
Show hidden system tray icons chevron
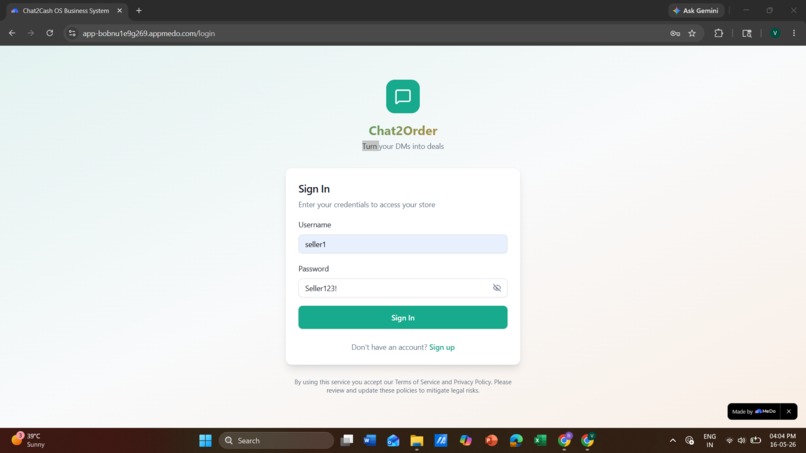click(x=672, y=441)
